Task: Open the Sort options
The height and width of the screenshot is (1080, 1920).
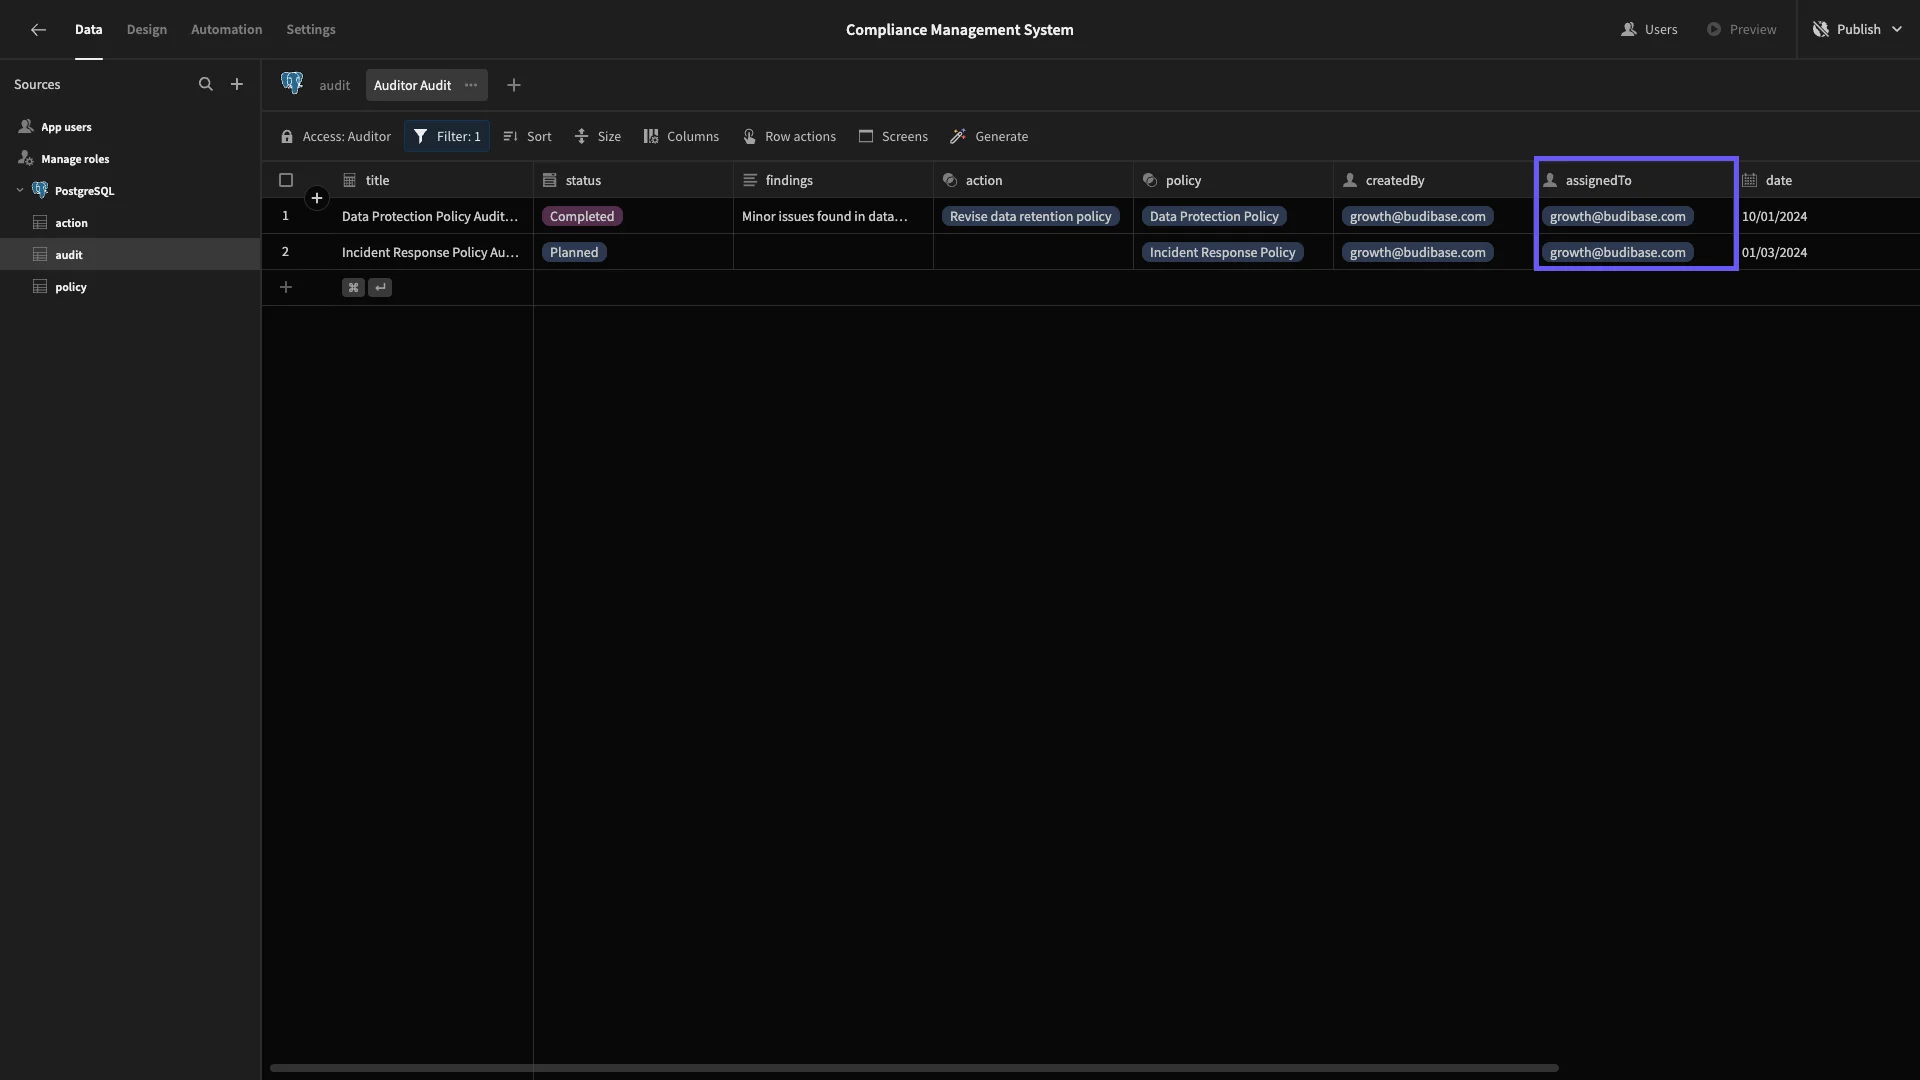Action: [527, 137]
